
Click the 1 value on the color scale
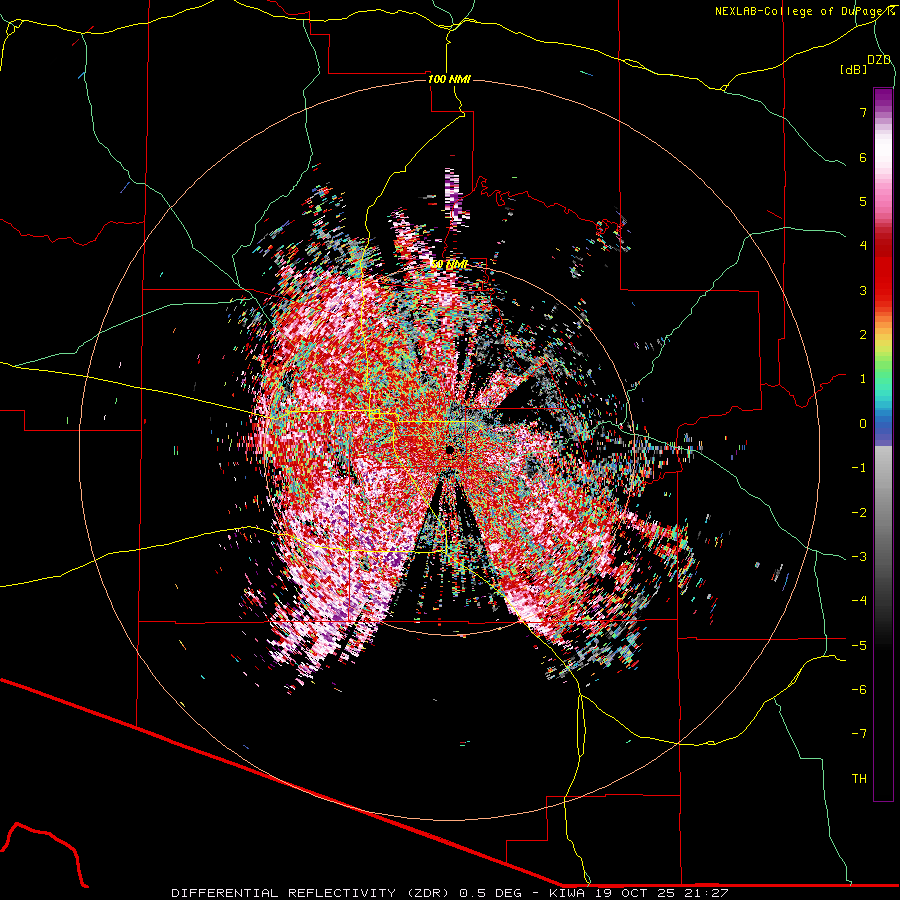click(863, 379)
